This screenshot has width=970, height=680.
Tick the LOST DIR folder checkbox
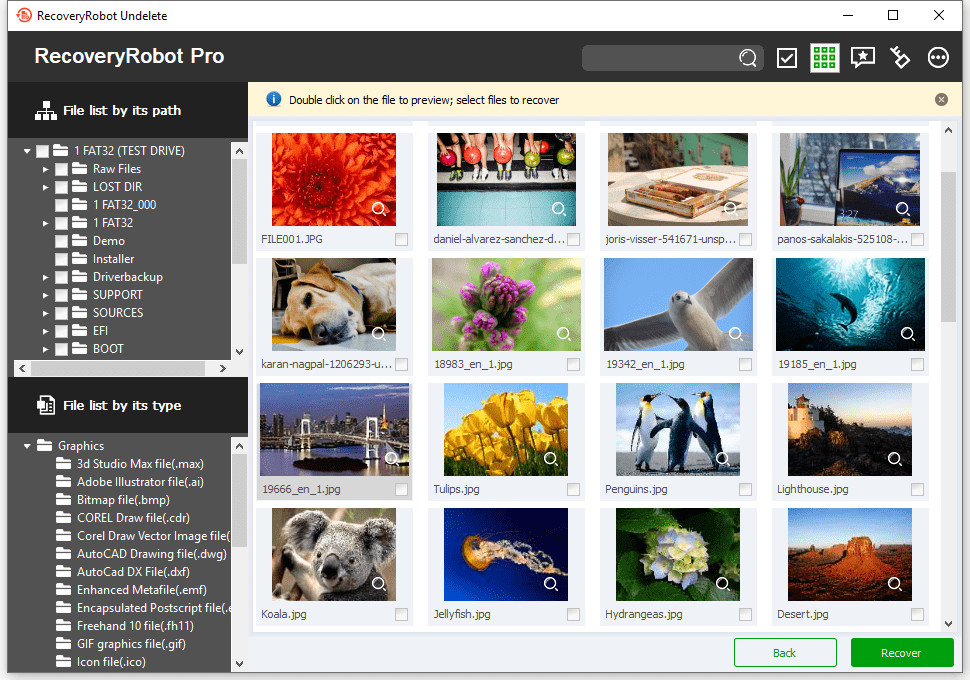pyautogui.click(x=61, y=187)
